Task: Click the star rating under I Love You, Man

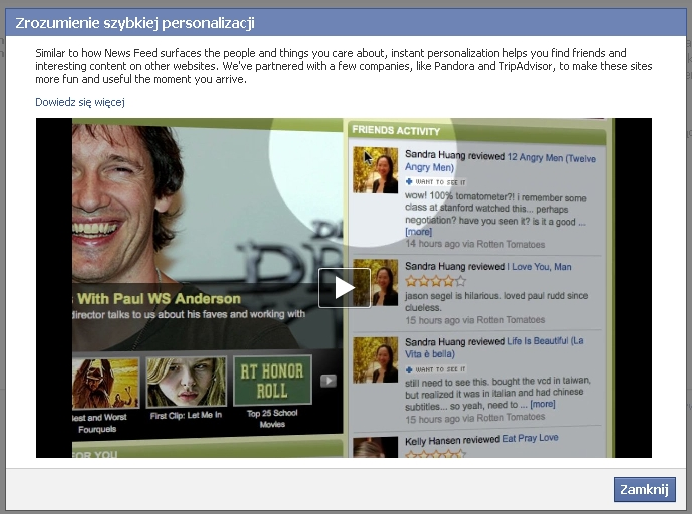Action: pyautogui.click(x=435, y=281)
